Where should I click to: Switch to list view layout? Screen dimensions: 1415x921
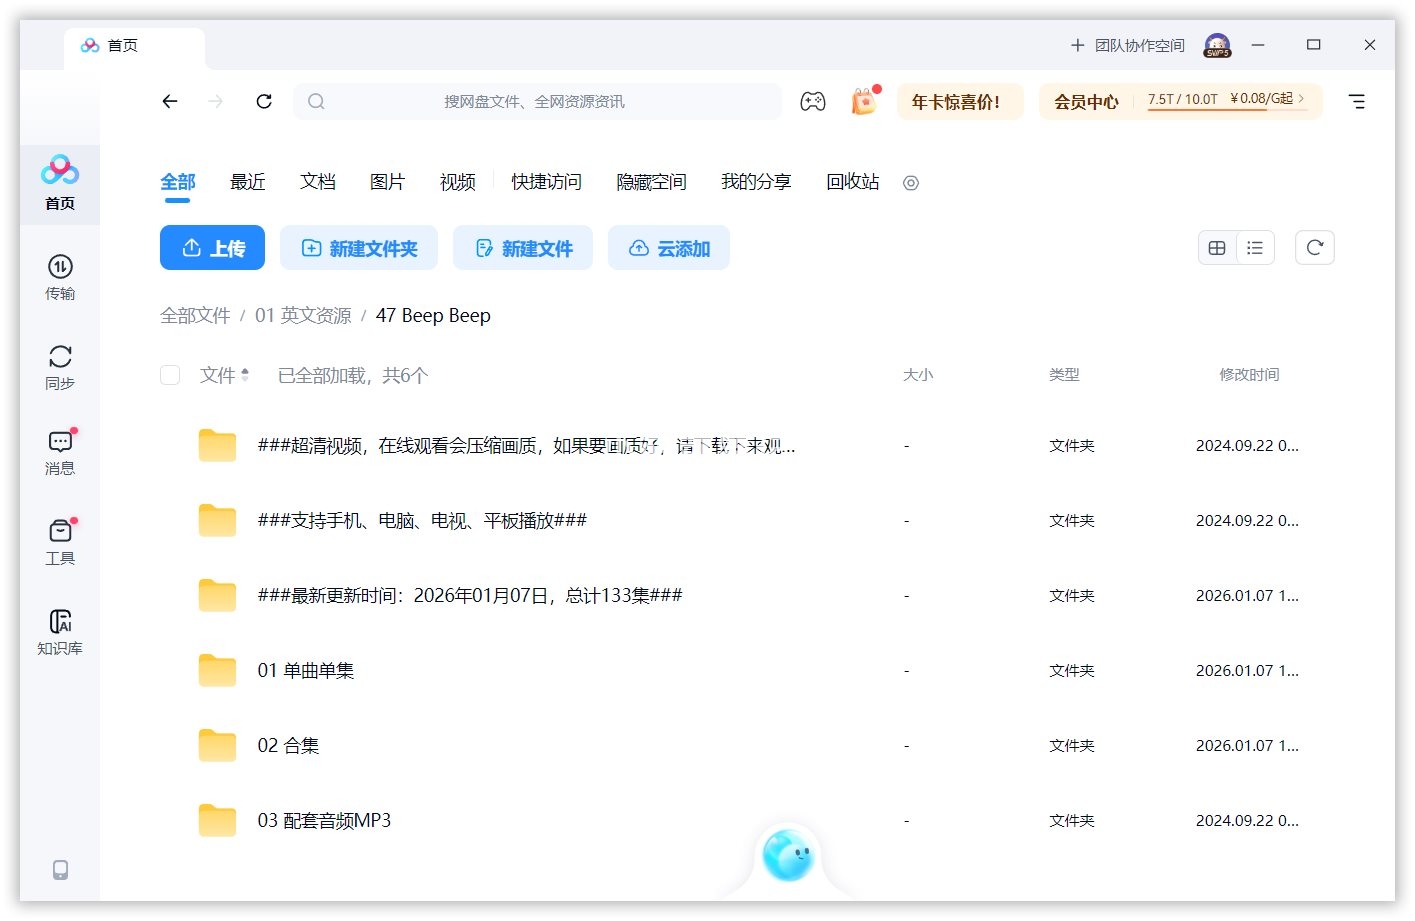pos(1255,247)
